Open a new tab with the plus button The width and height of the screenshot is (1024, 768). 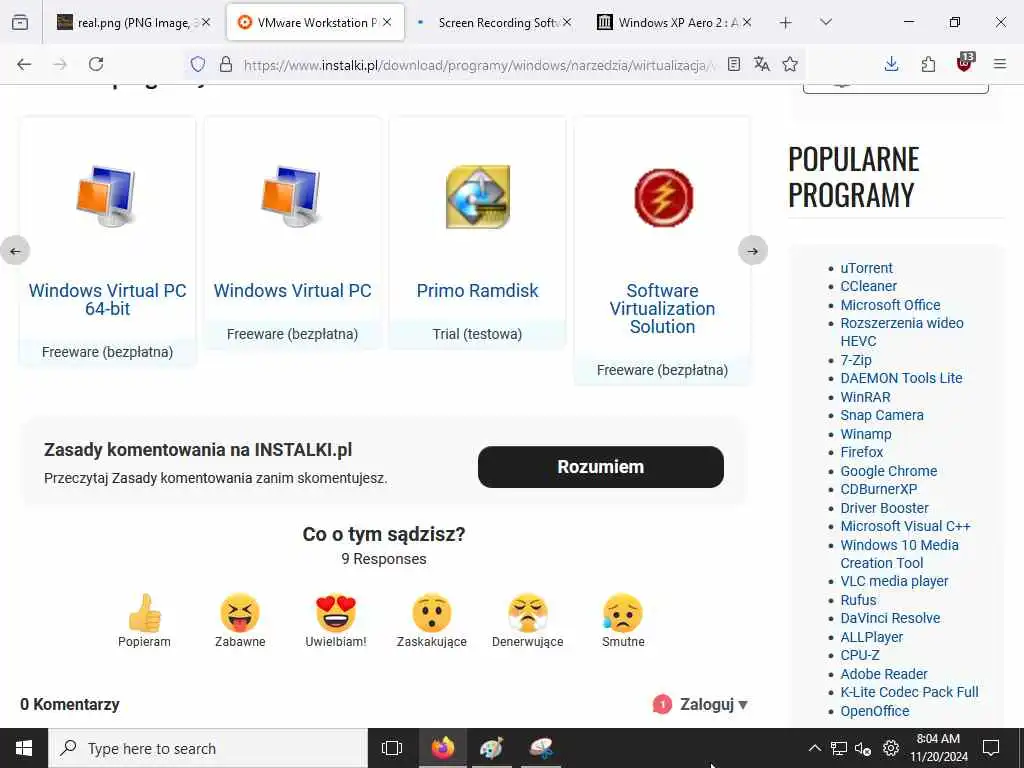point(786,23)
